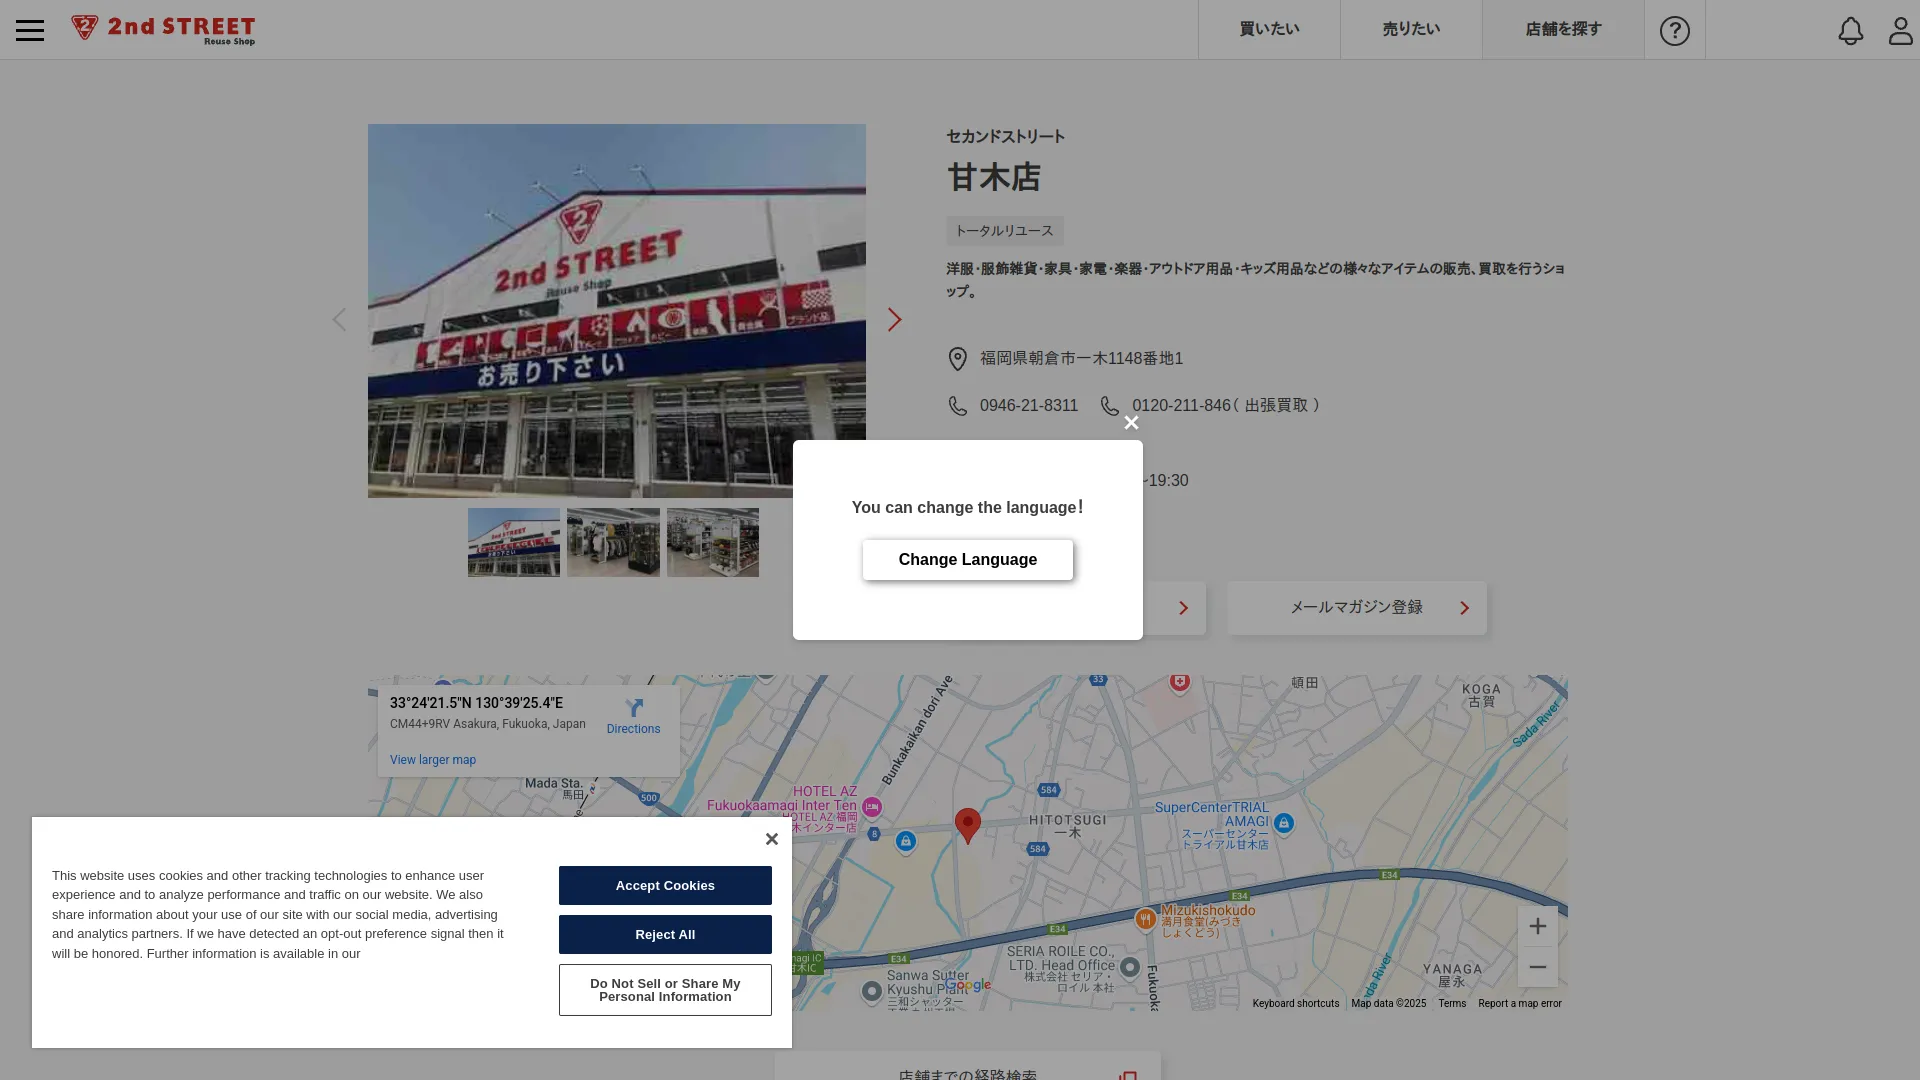
Task: Click the map Directions icon
Action: tap(634, 708)
